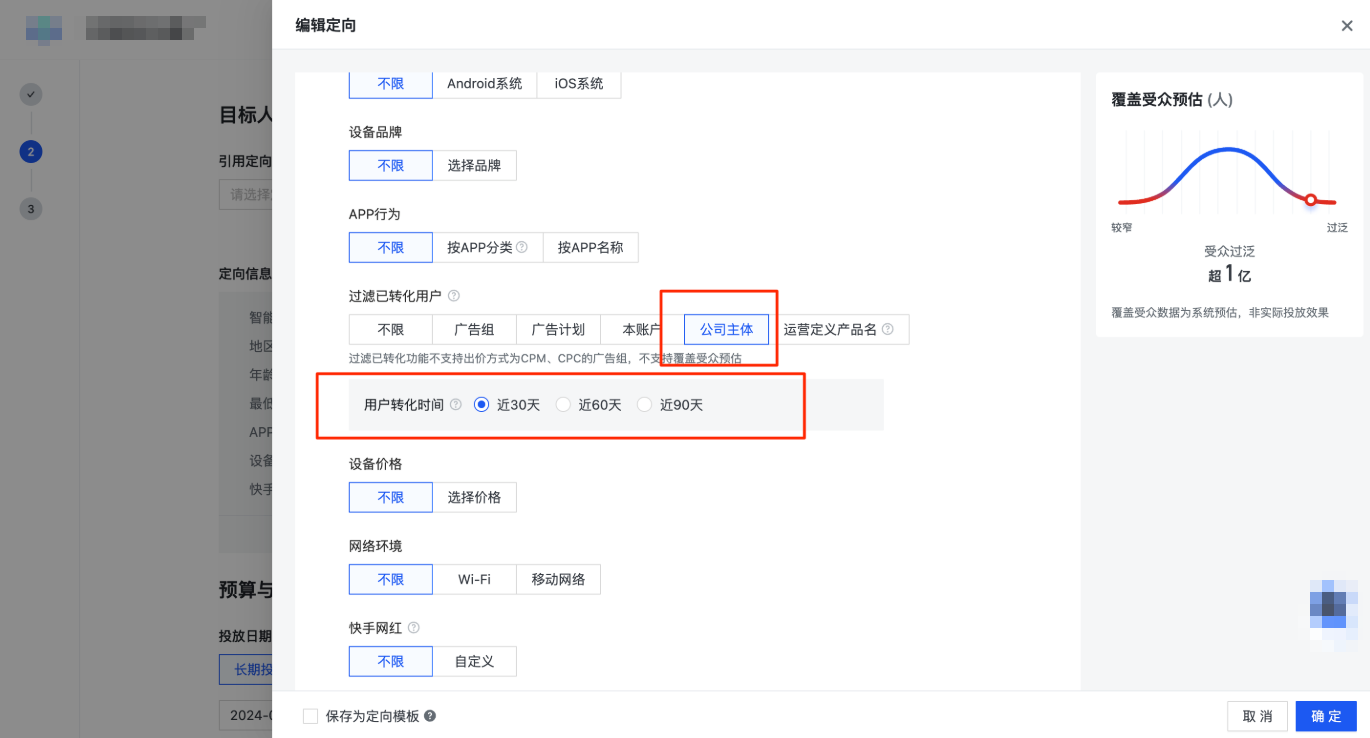
Task: Enable the 保存为定向模板 checkbox
Action: [x=310, y=716]
